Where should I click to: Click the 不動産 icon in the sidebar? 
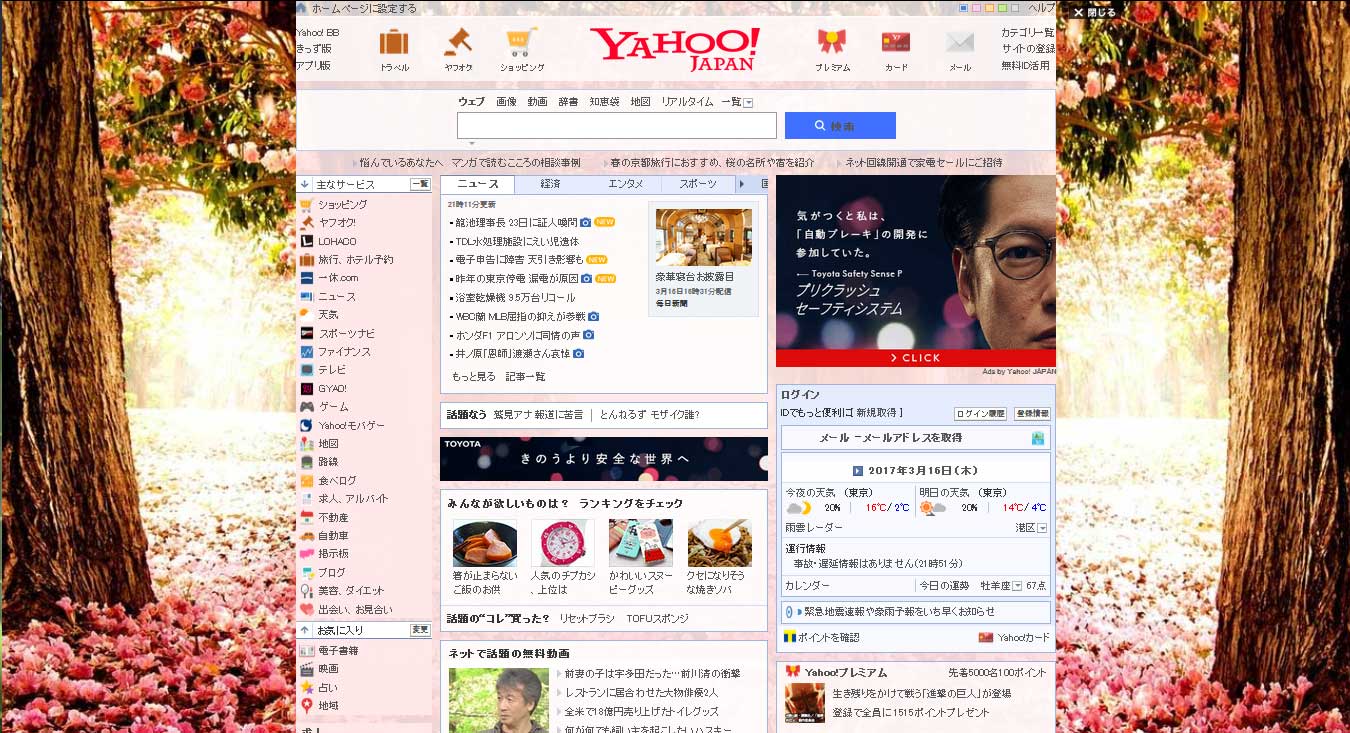pos(307,518)
